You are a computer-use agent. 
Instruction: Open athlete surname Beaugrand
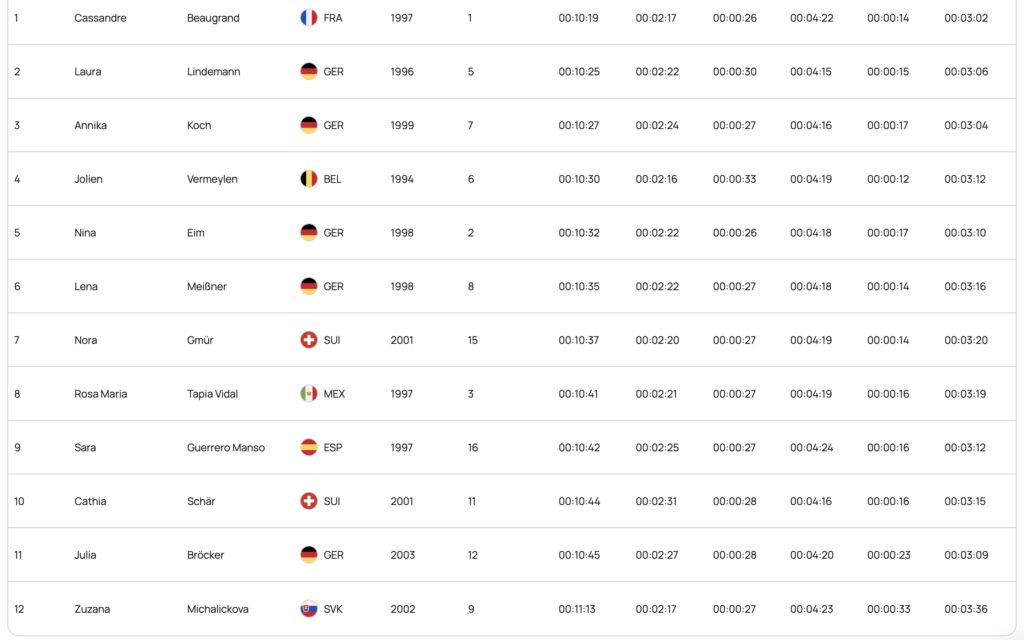pyautogui.click(x=213, y=18)
